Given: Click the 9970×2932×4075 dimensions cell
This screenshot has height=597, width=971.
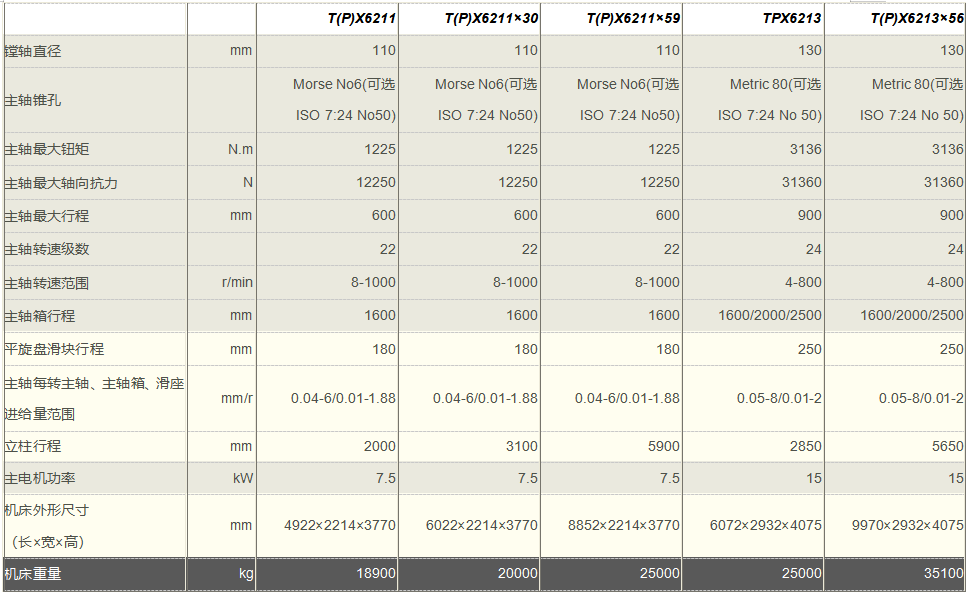Looking at the screenshot, I should [x=907, y=525].
